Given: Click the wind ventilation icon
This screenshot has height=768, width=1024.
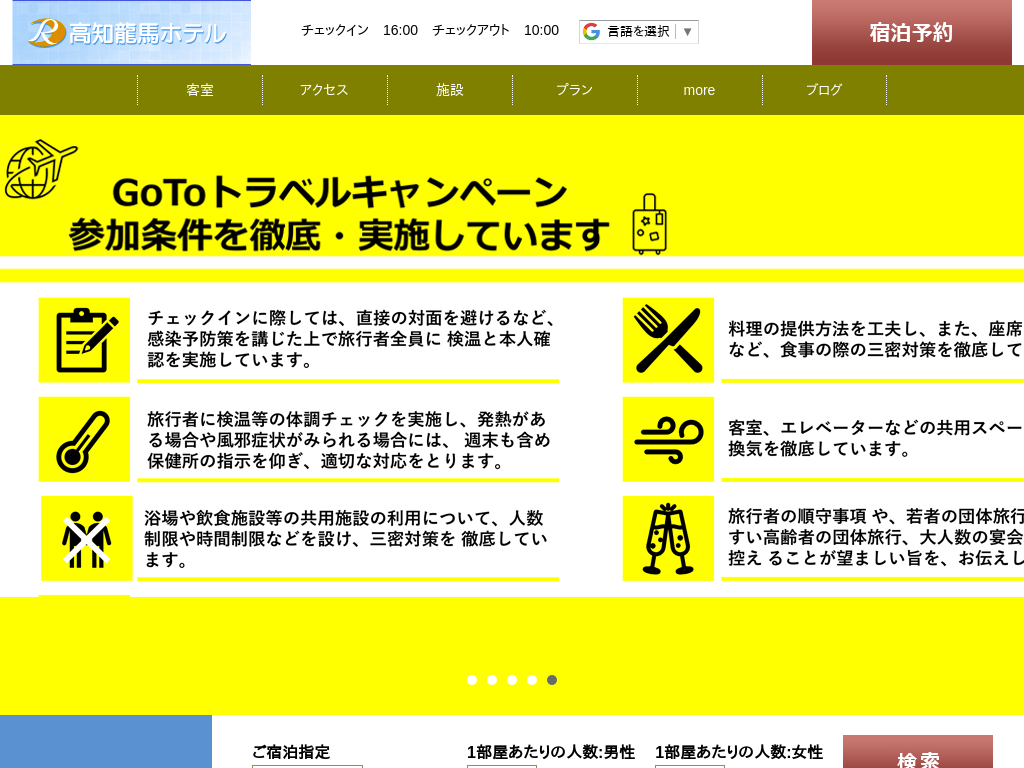Looking at the screenshot, I should tap(668, 439).
